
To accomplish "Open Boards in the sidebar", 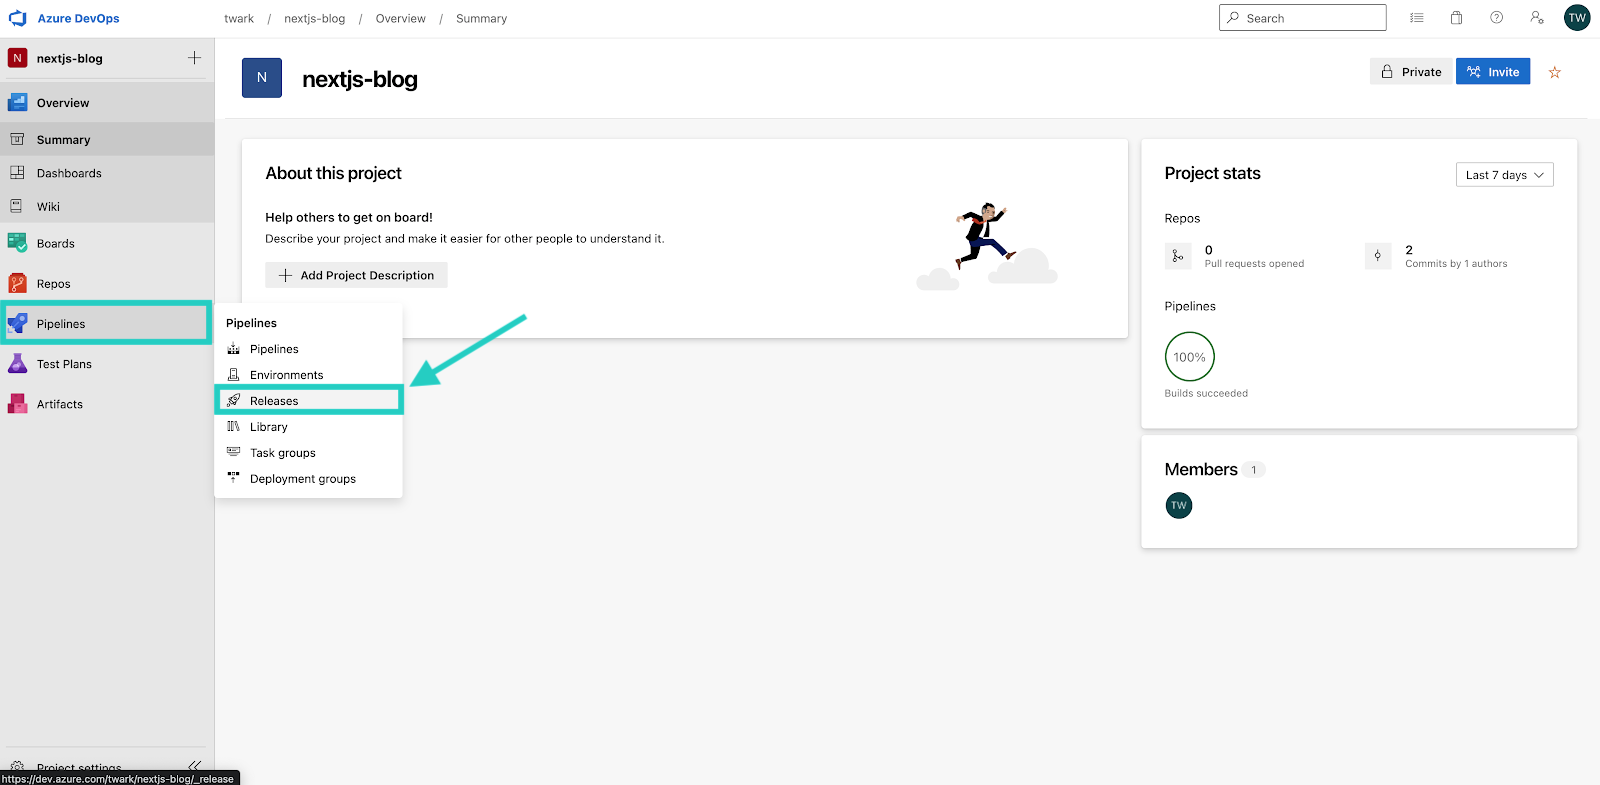I will [107, 243].
